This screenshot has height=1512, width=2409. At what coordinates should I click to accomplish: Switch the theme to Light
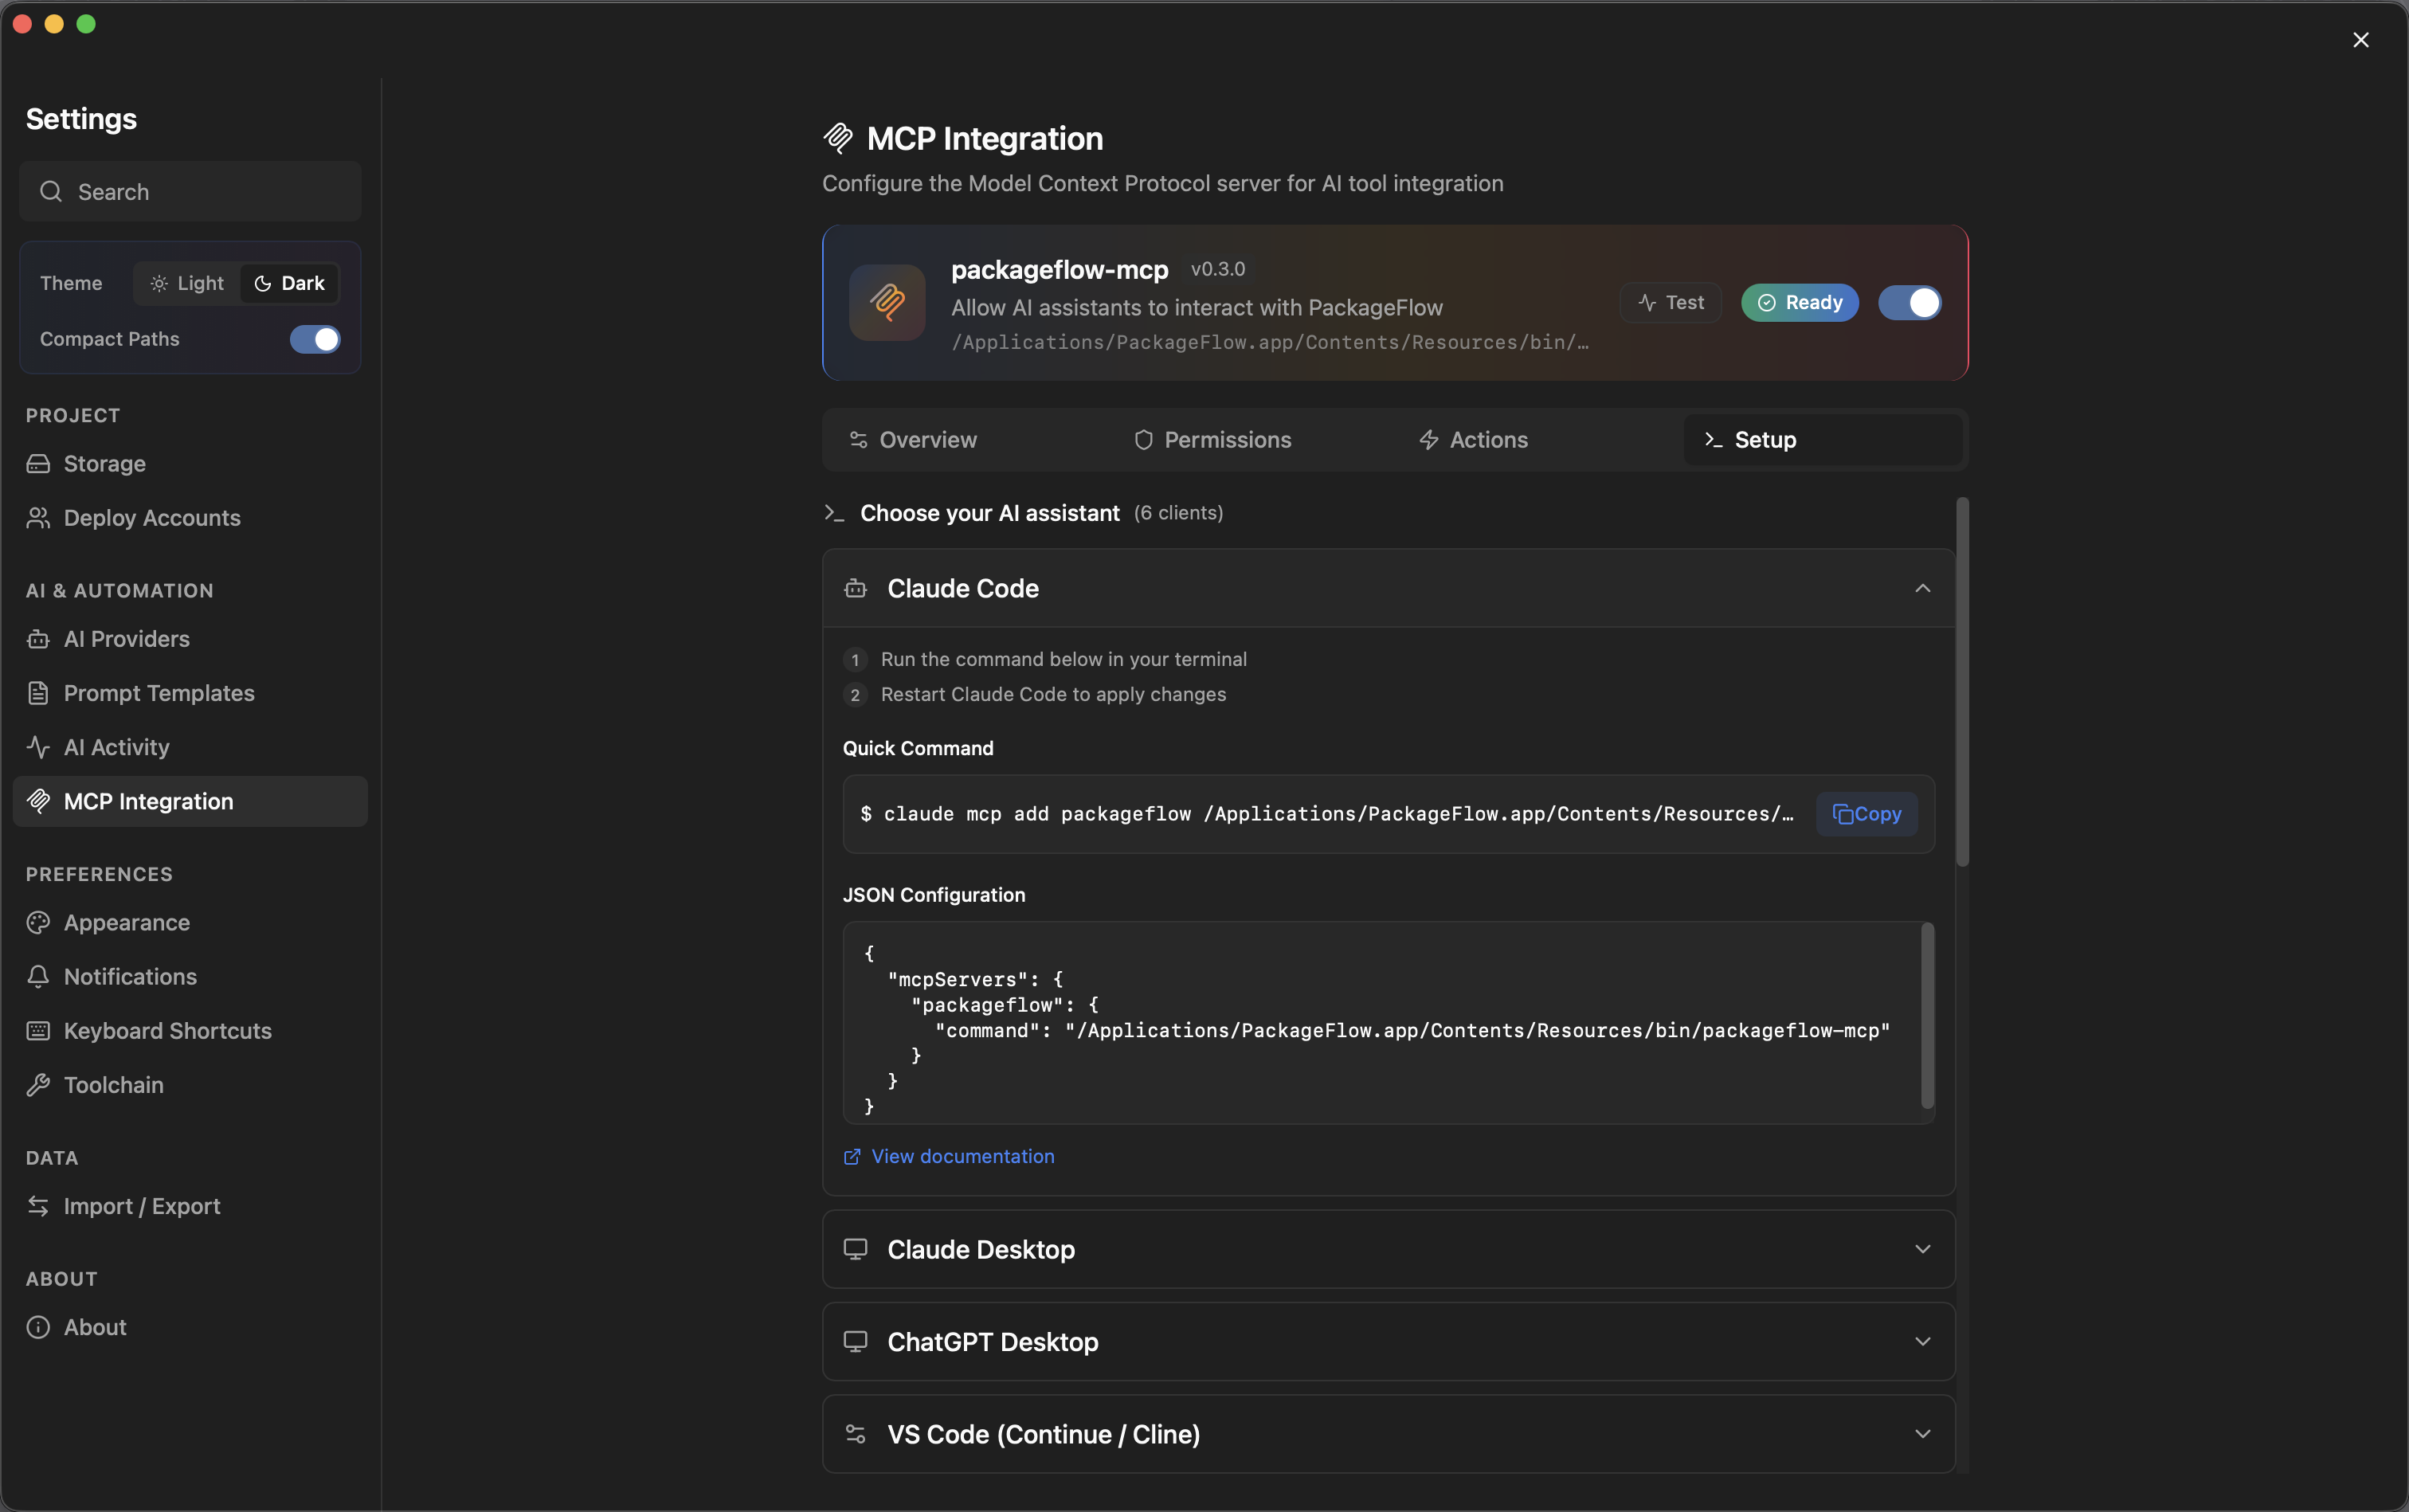click(185, 283)
